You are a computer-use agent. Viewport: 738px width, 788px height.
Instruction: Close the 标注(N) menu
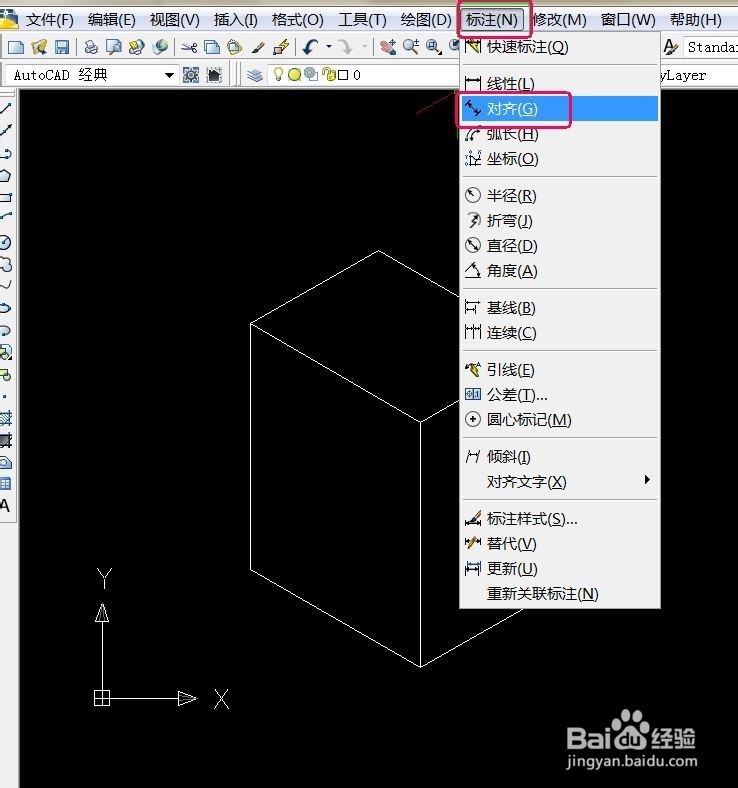491,20
